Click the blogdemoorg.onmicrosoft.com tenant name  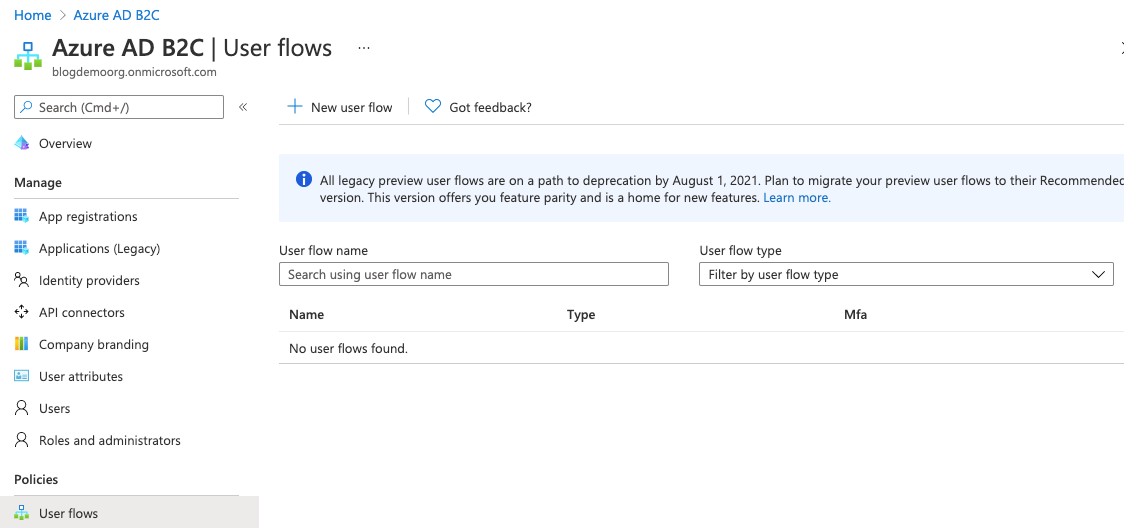(x=135, y=72)
